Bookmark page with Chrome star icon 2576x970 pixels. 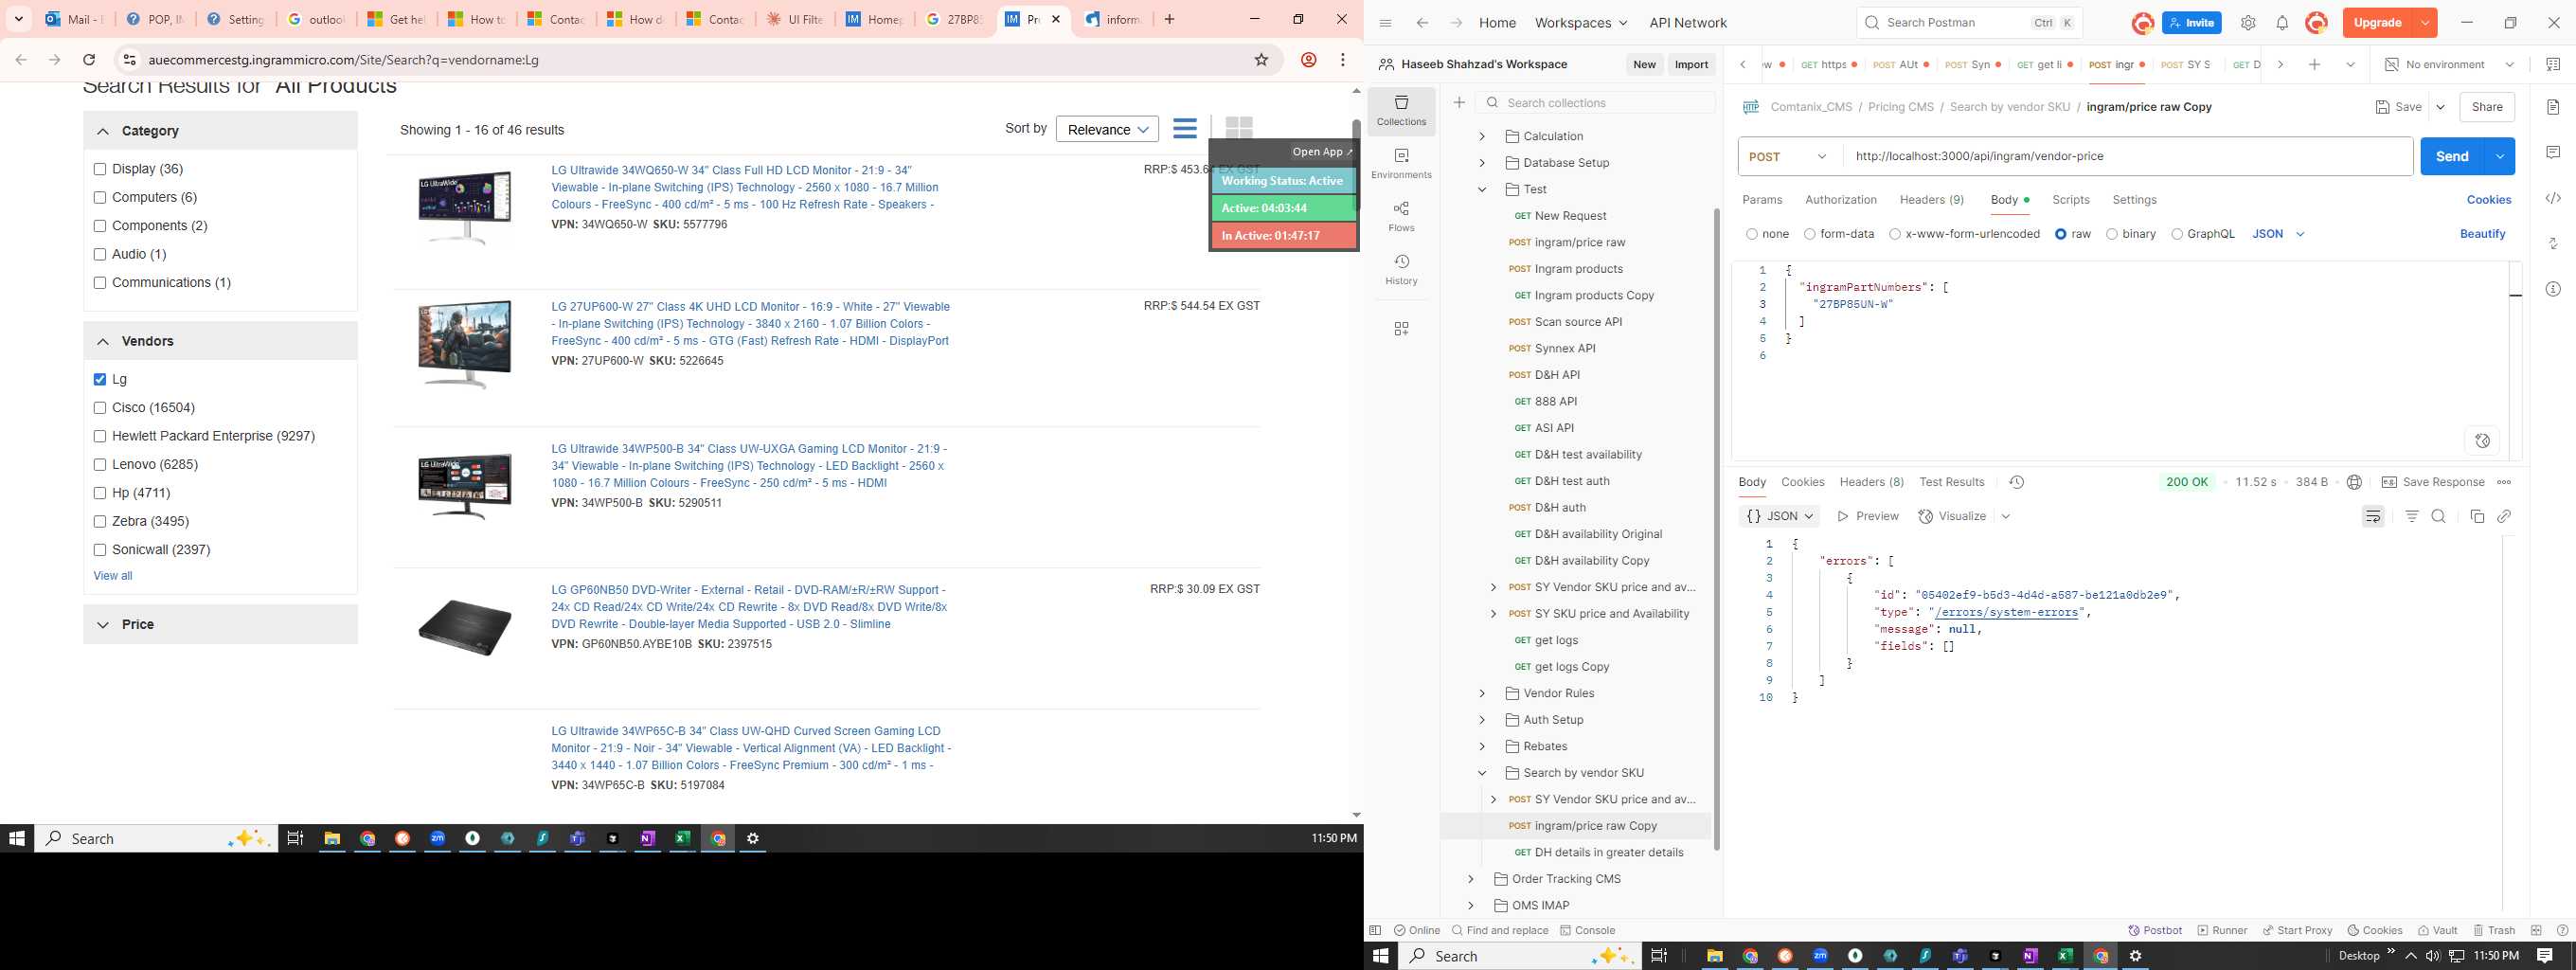coord(1262,60)
